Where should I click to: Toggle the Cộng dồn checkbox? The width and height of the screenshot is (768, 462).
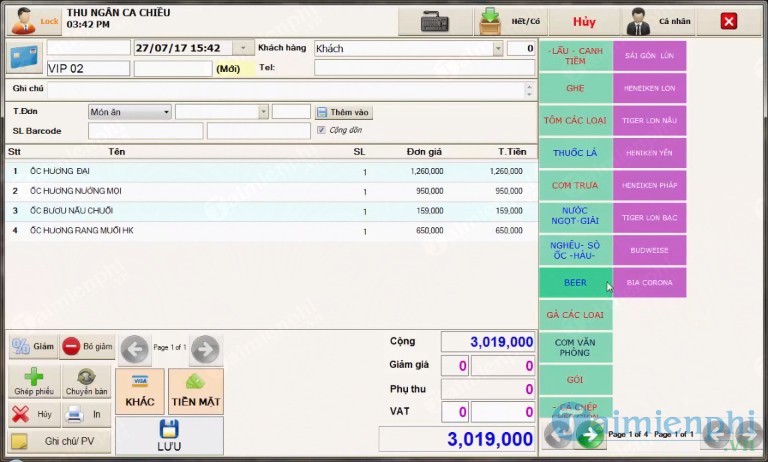[x=321, y=130]
